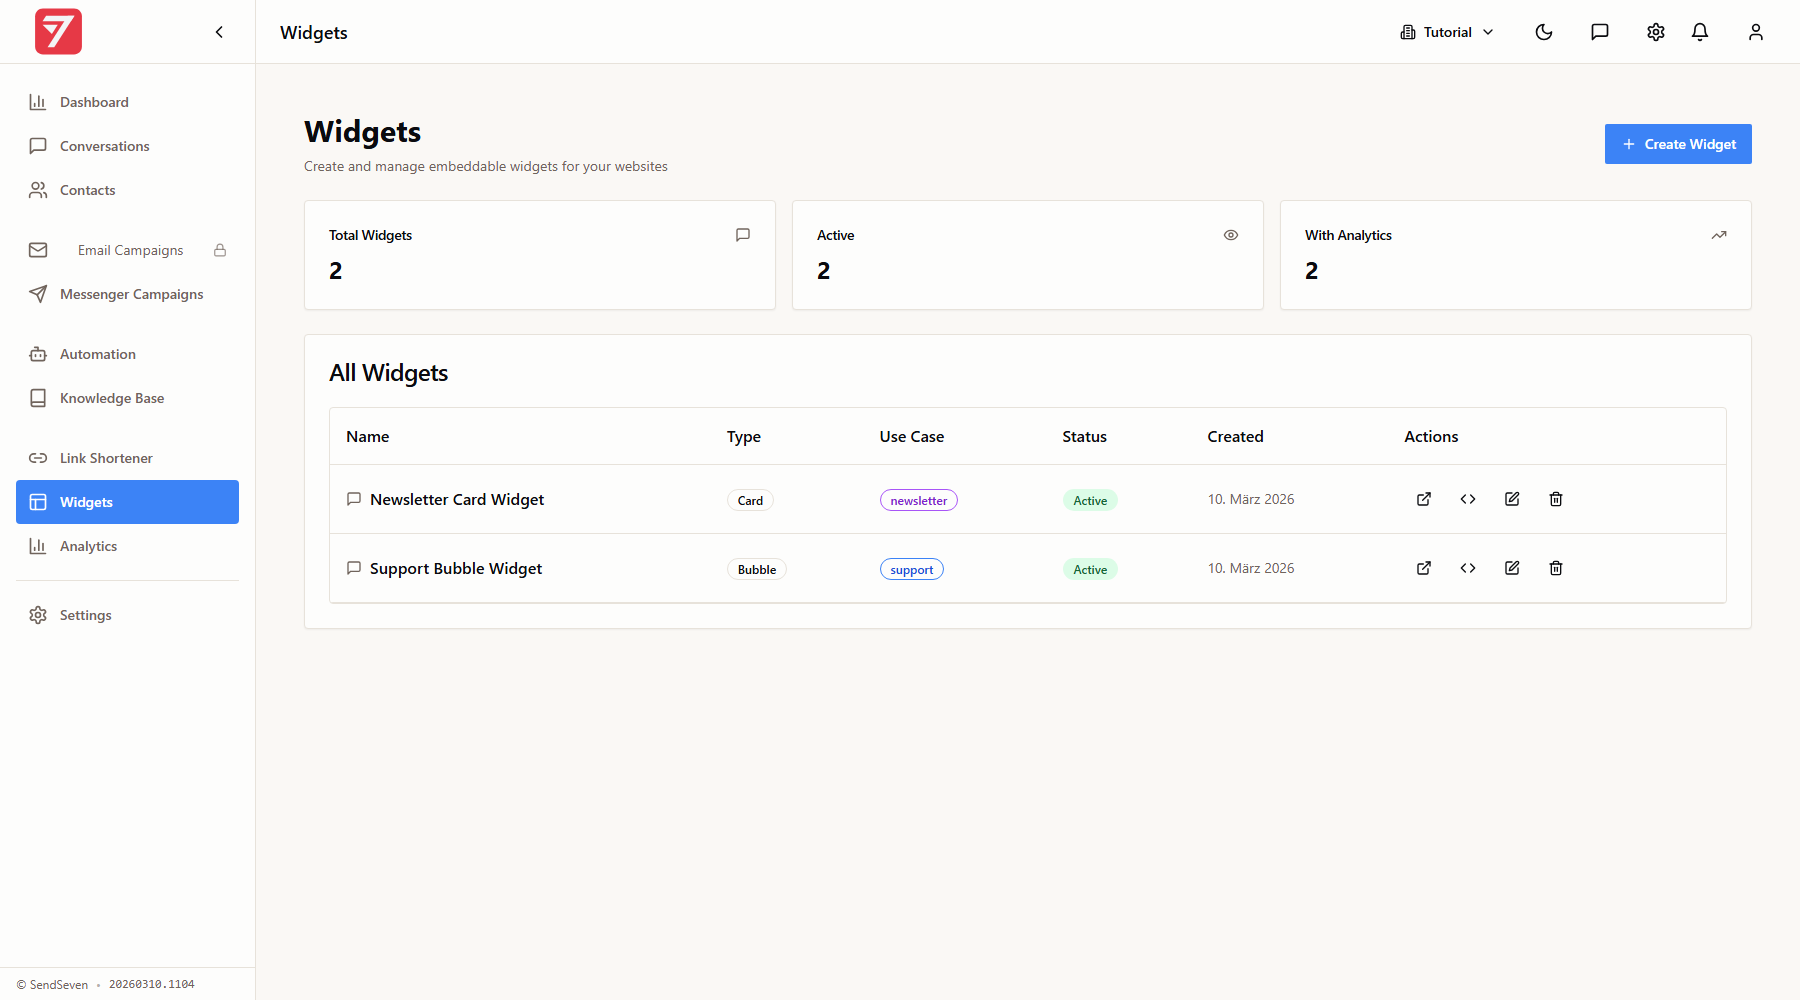Click created date of Newsletter Card Widget
This screenshot has height=1000, width=1800.
(1251, 499)
